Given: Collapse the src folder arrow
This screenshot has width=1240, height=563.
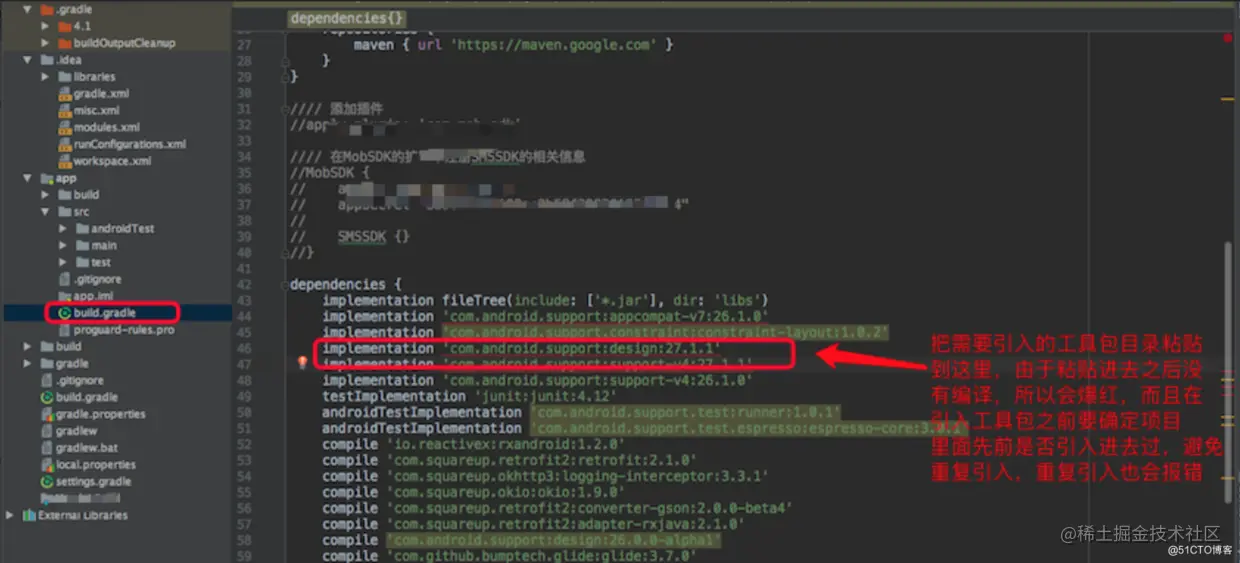Looking at the screenshot, I should point(45,212).
